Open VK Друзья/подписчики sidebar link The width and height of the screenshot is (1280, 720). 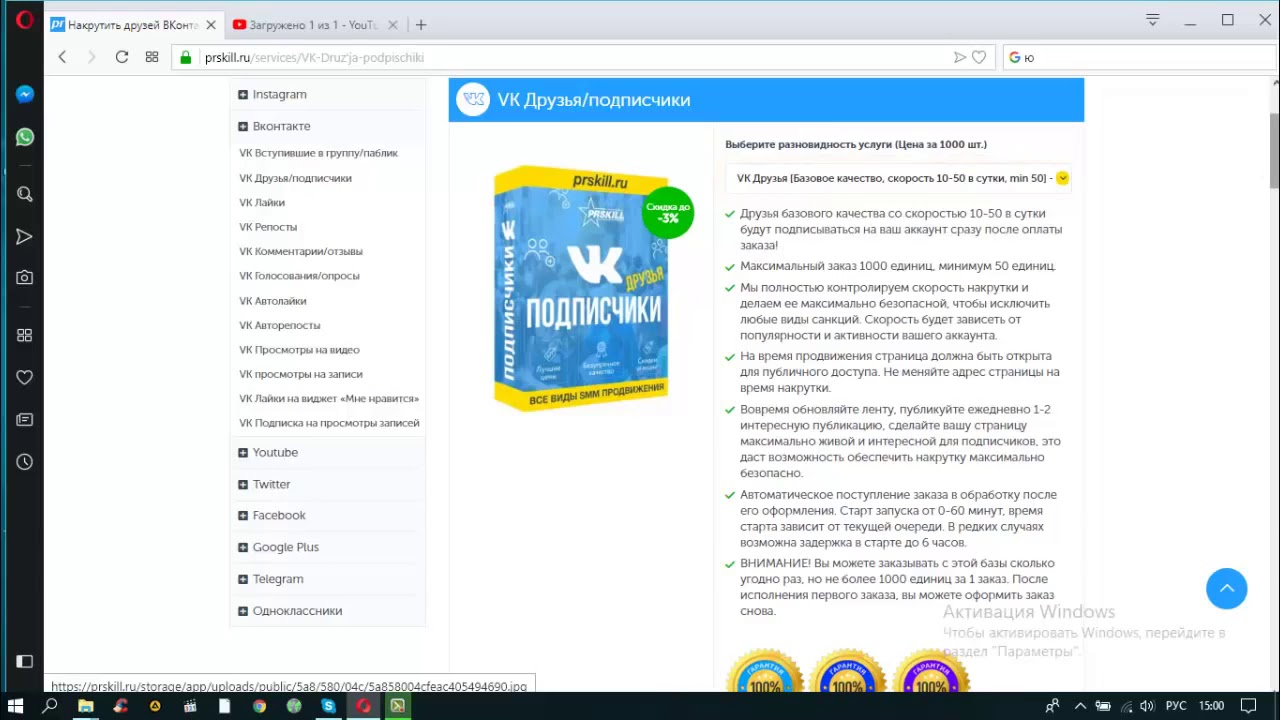pyautogui.click(x=295, y=178)
